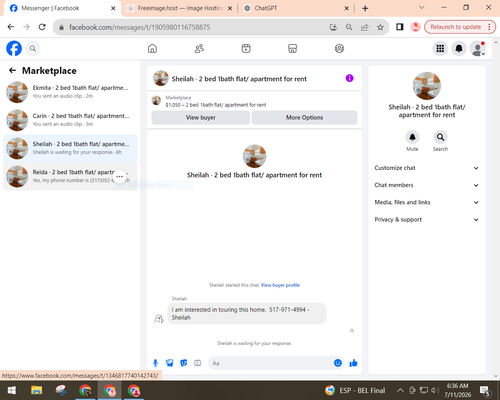The width and height of the screenshot is (500, 400).
Task: Open a new browser tab
Action: tap(365, 8)
